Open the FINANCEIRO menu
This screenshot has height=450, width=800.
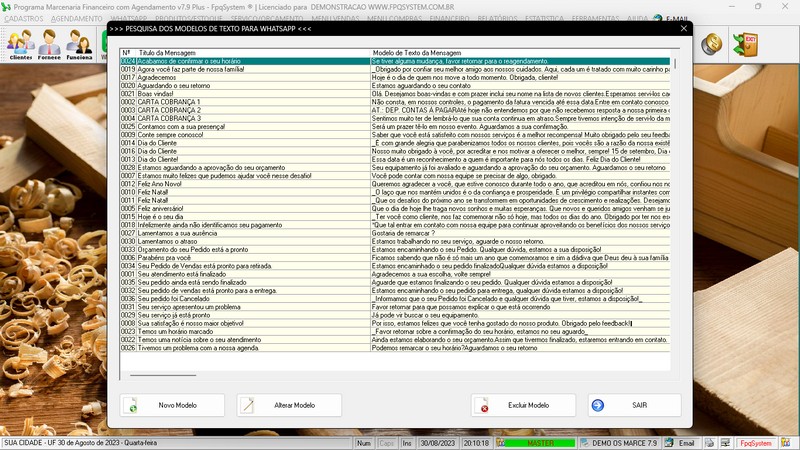(x=449, y=18)
